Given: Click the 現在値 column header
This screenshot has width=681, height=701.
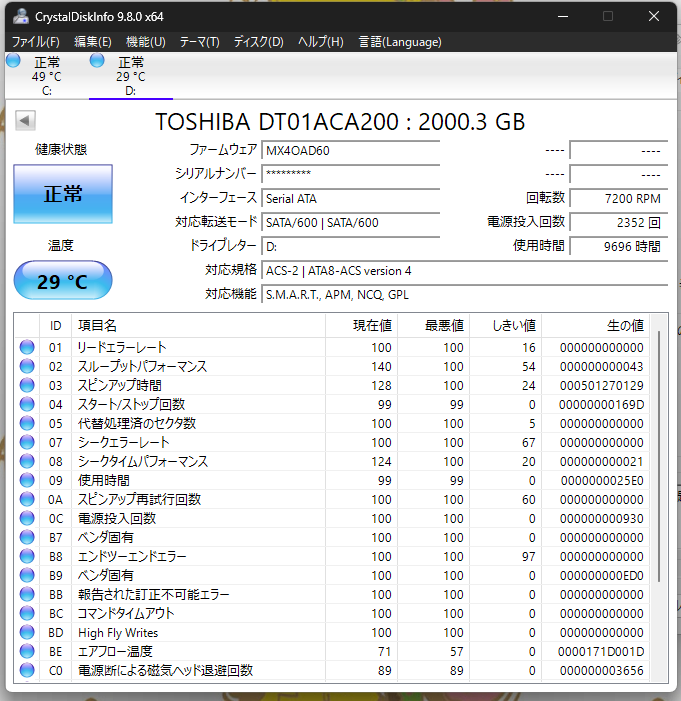Looking at the screenshot, I should [x=361, y=325].
